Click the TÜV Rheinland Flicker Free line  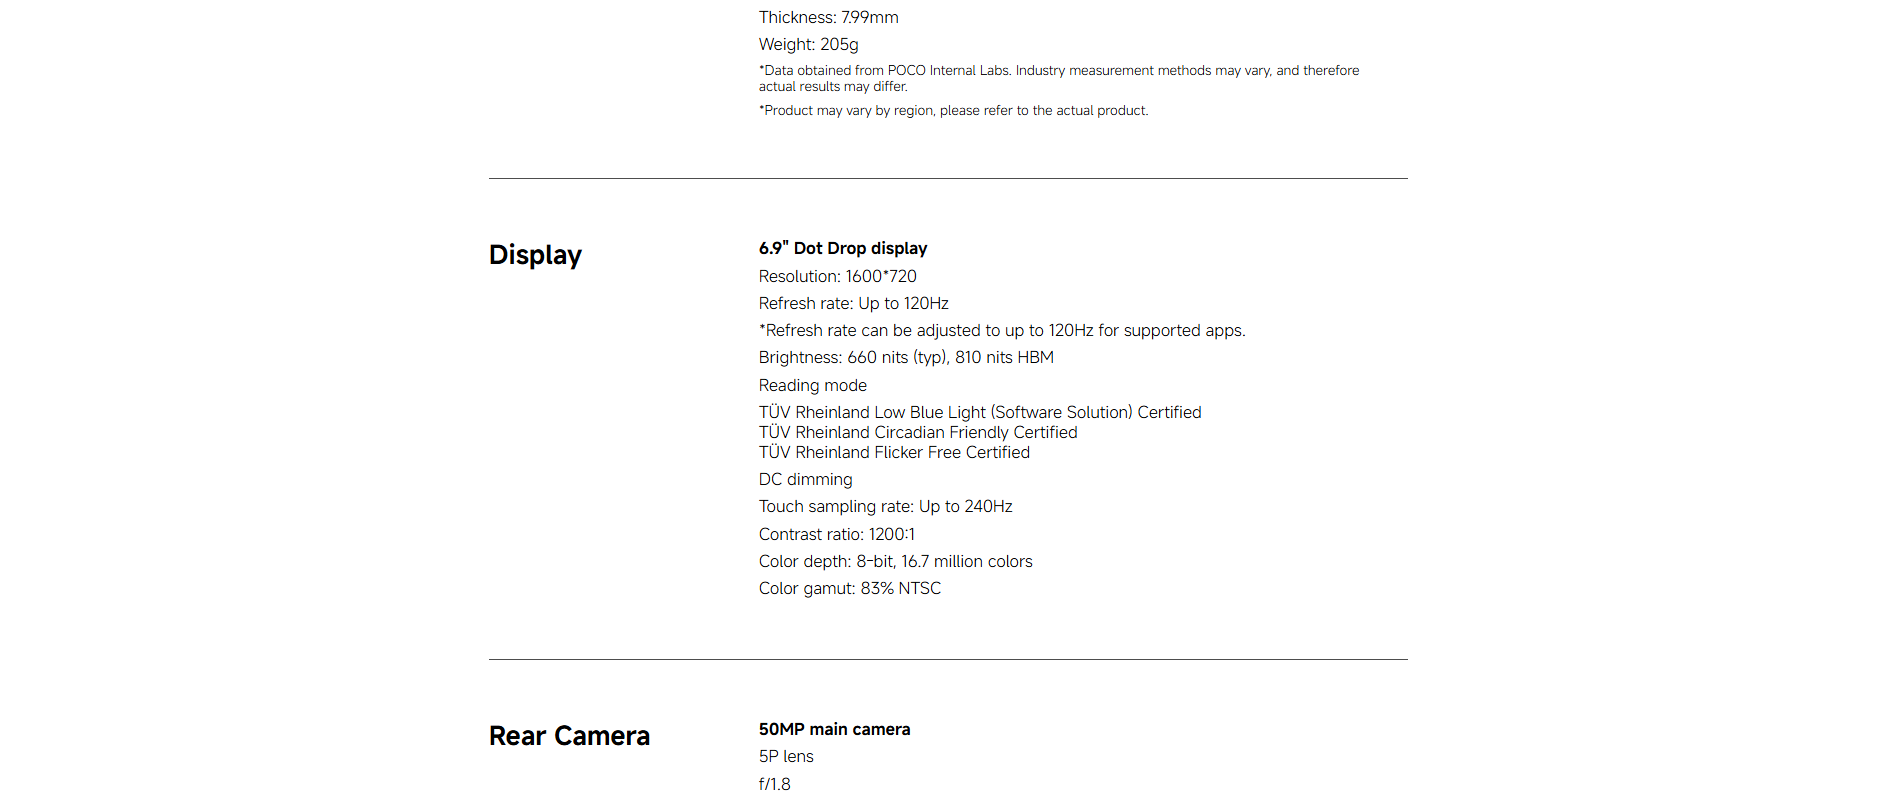(x=893, y=452)
